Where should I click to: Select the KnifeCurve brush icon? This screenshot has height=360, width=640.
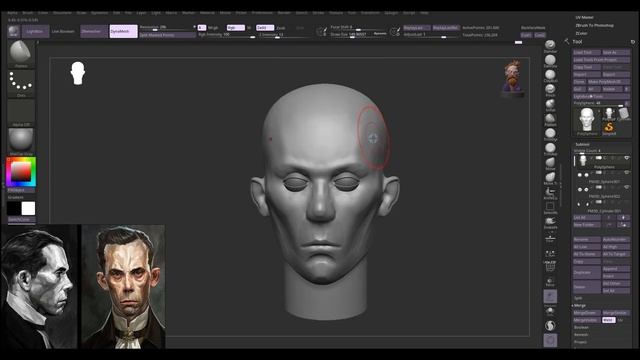(550, 193)
